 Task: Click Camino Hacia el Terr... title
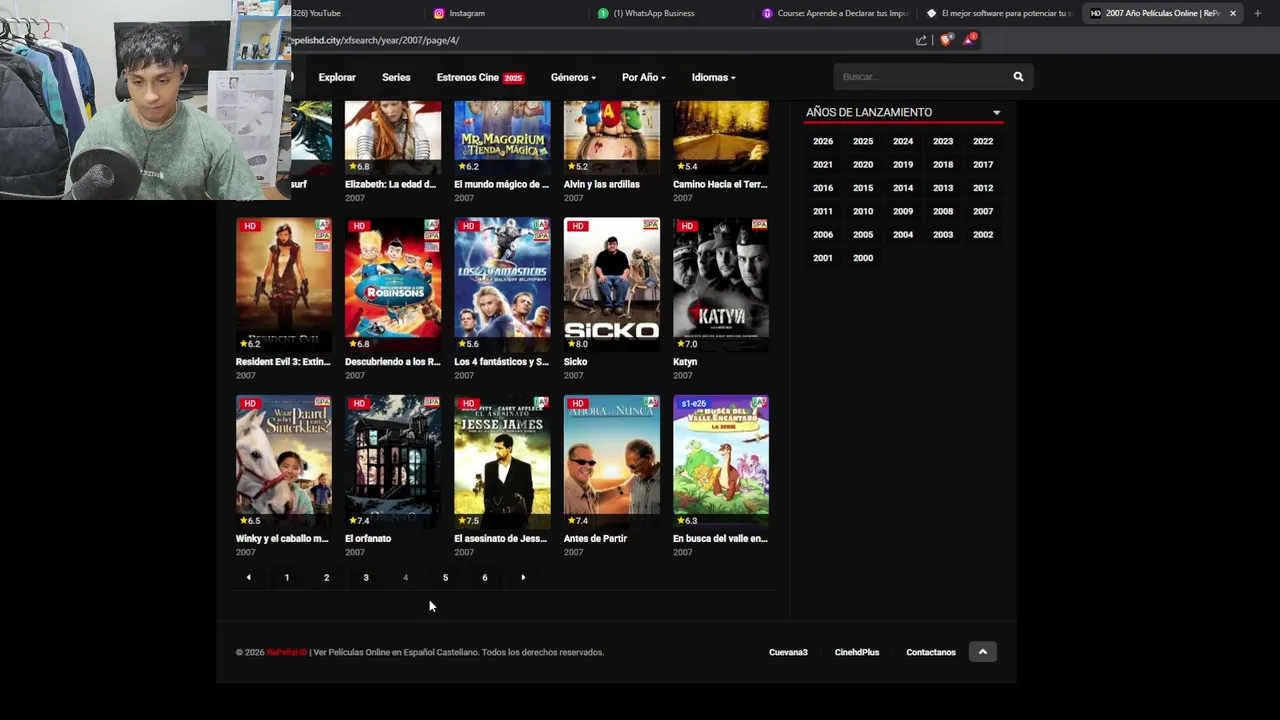[720, 184]
